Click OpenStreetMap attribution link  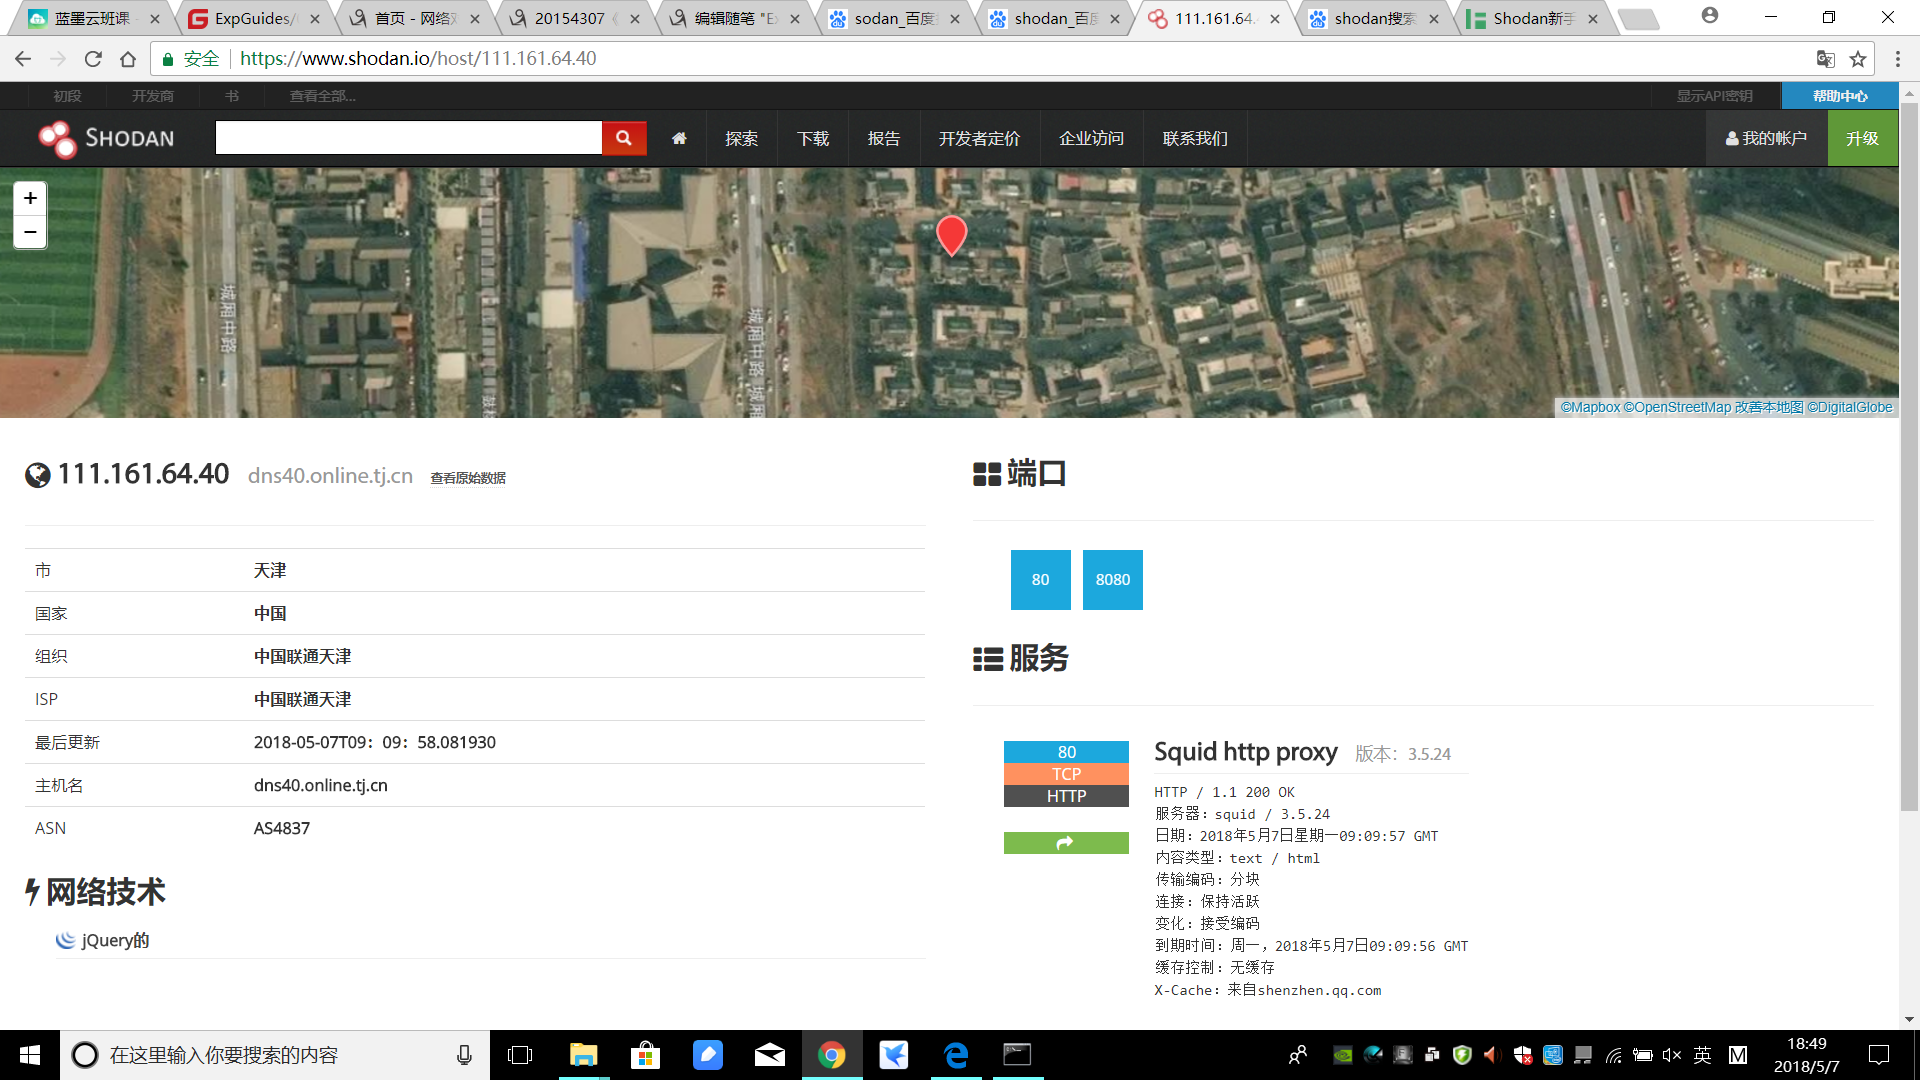point(1677,407)
